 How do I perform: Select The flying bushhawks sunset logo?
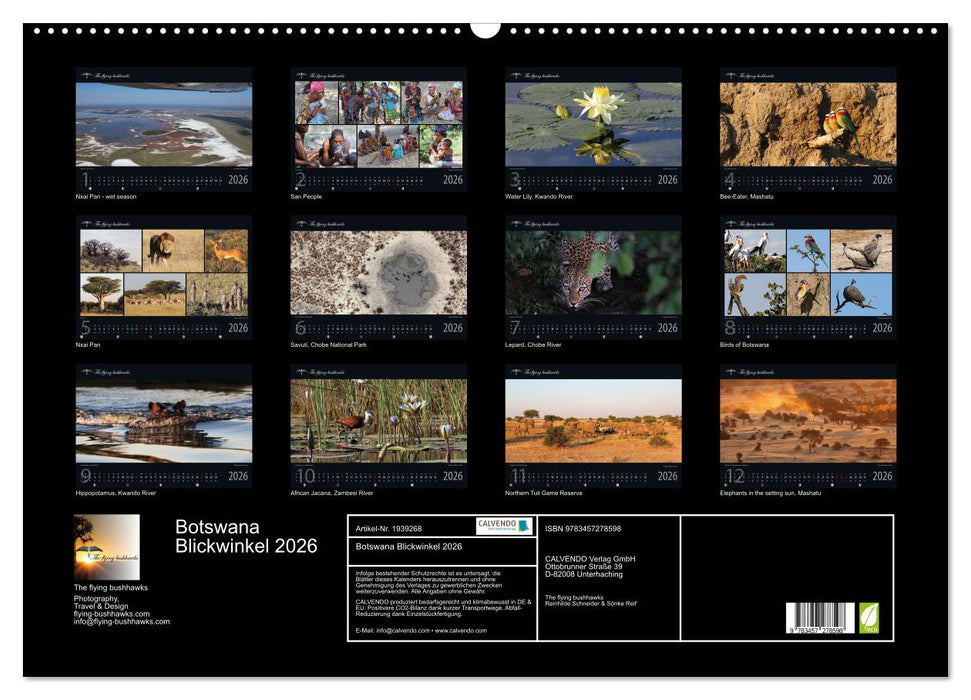tap(107, 545)
